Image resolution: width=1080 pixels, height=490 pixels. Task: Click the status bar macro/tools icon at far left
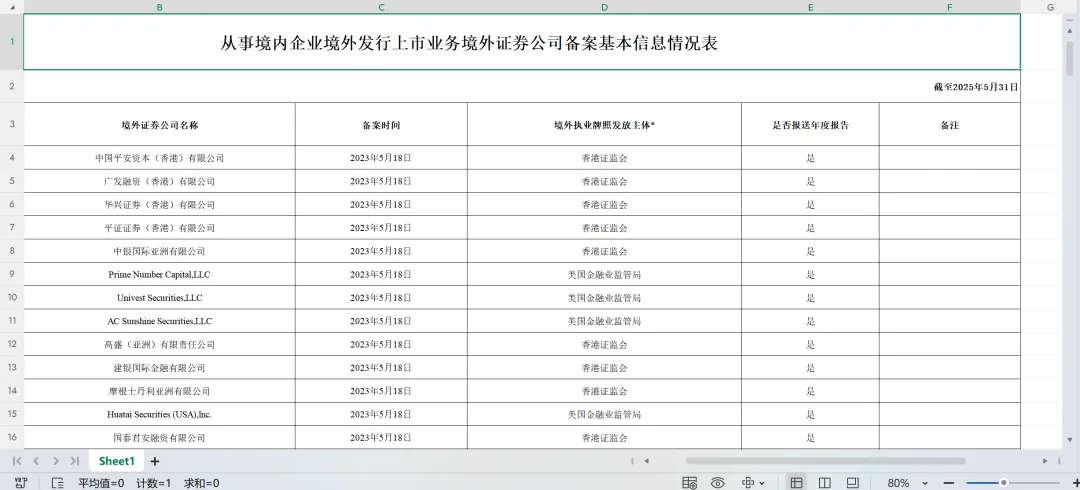pos(21,483)
